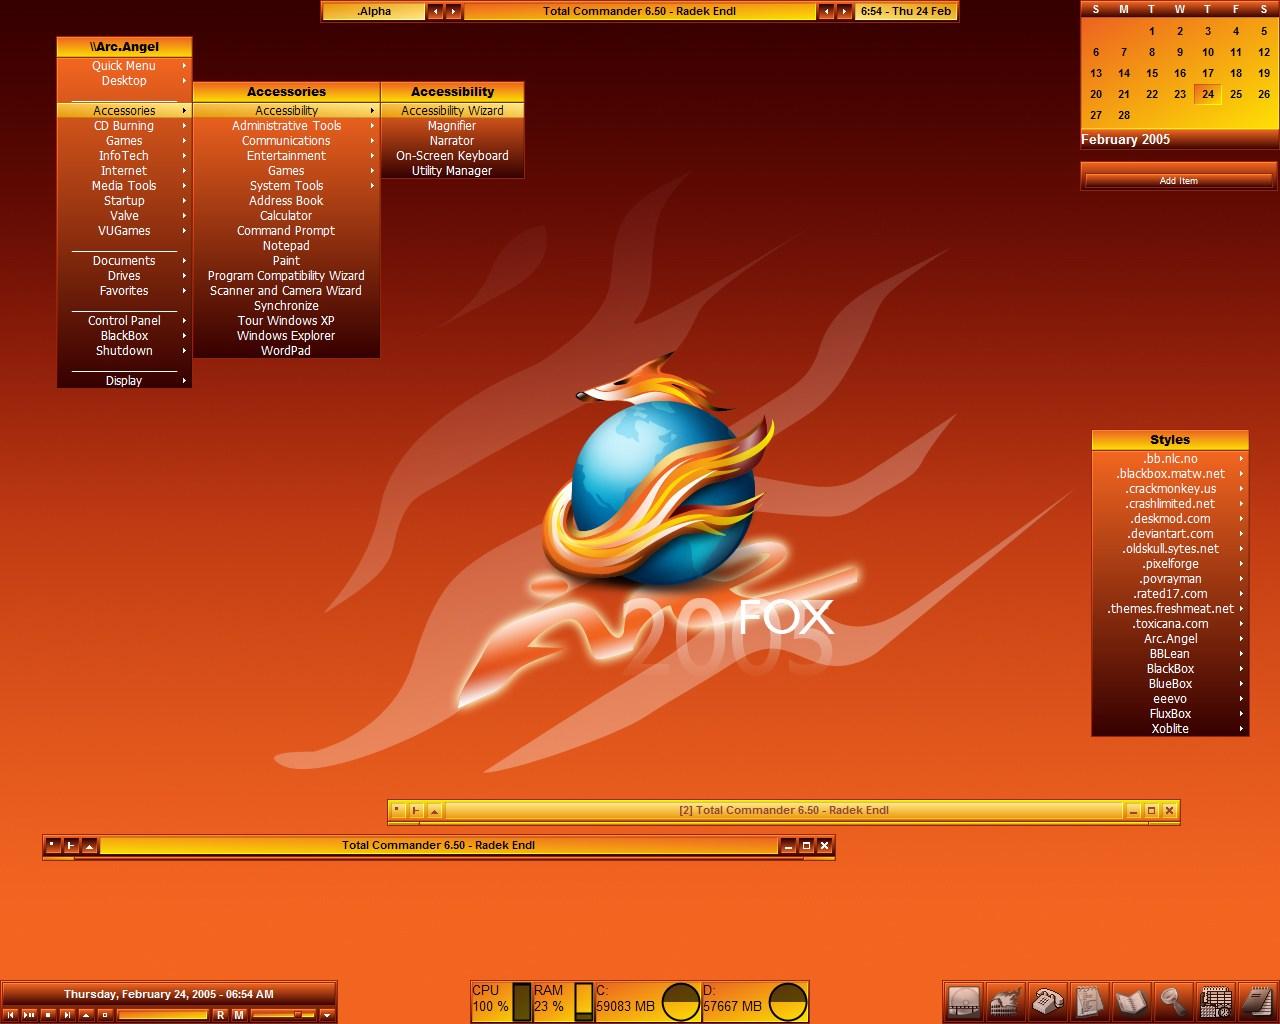Stop playback with the stop button

coord(48,1015)
